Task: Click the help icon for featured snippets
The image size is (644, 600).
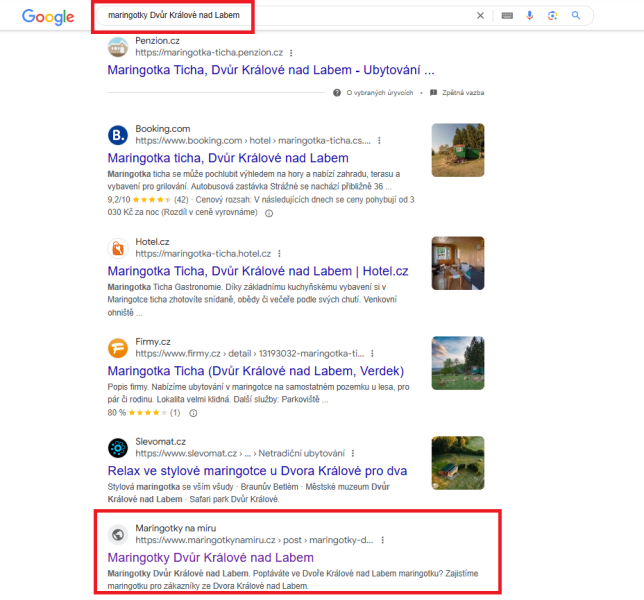Action: 337,93
